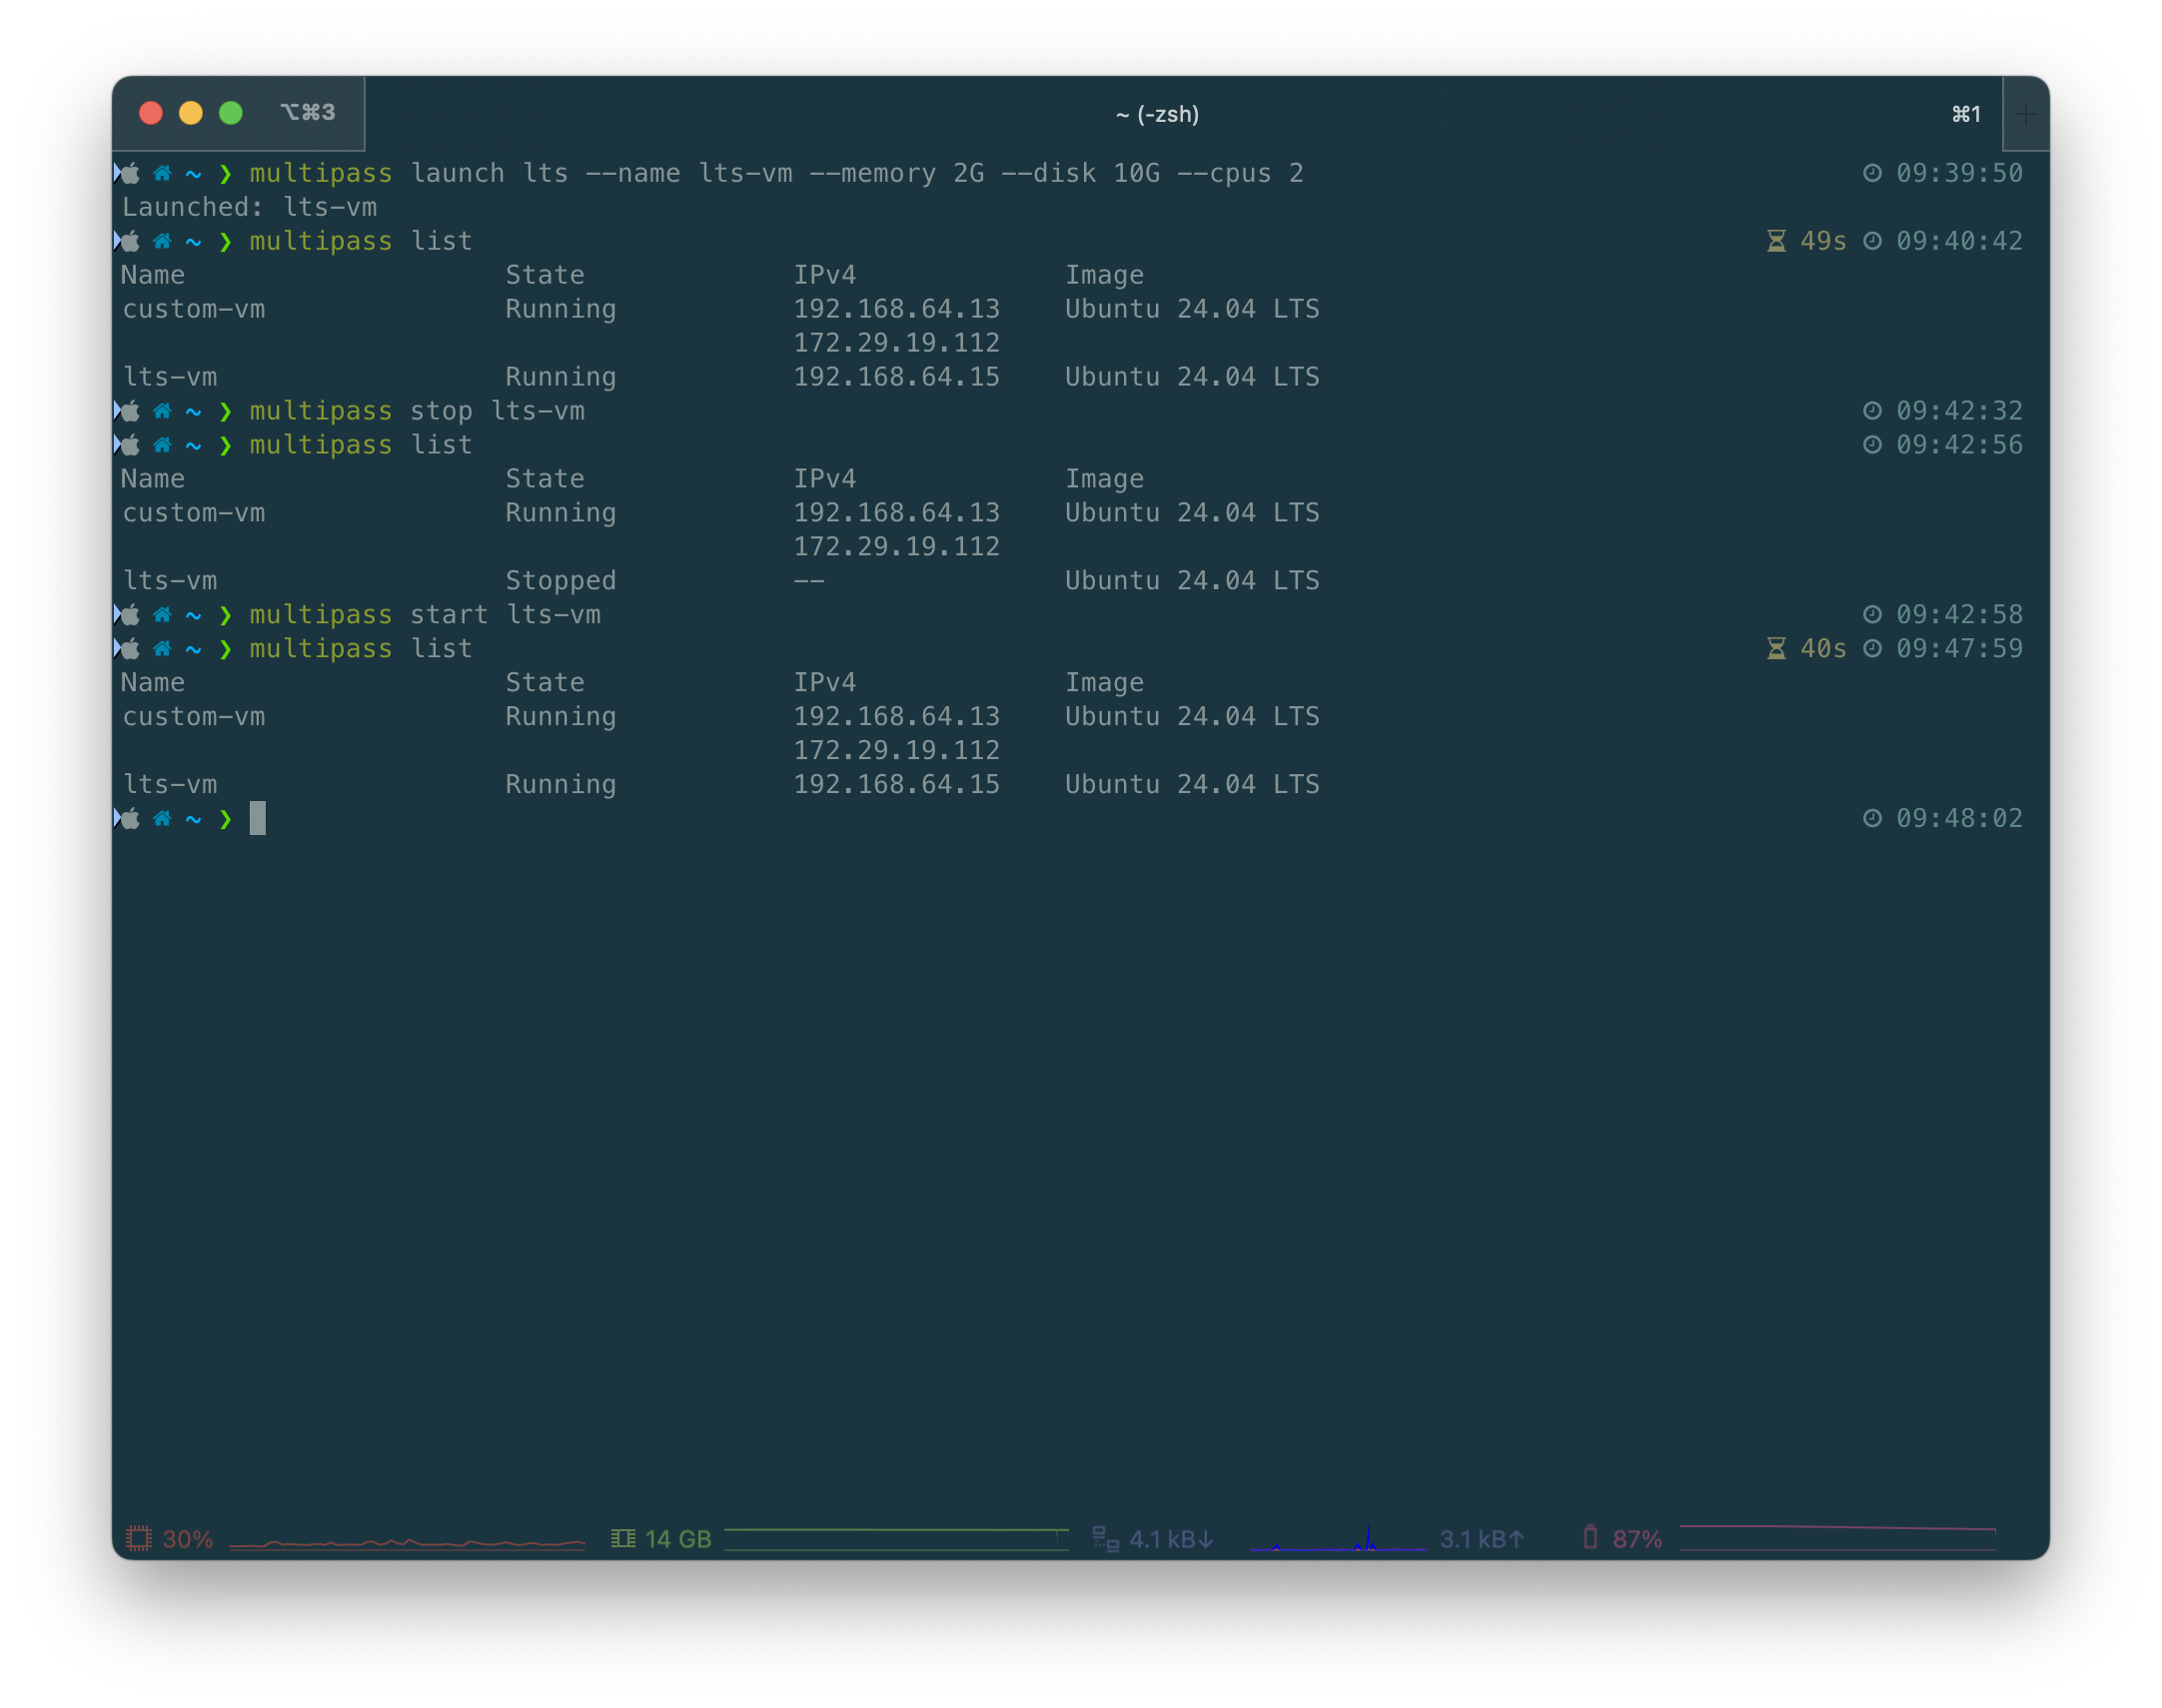The height and width of the screenshot is (1708, 2162).
Task: Click the timestamp 09:42:58
Action: 1959,615
